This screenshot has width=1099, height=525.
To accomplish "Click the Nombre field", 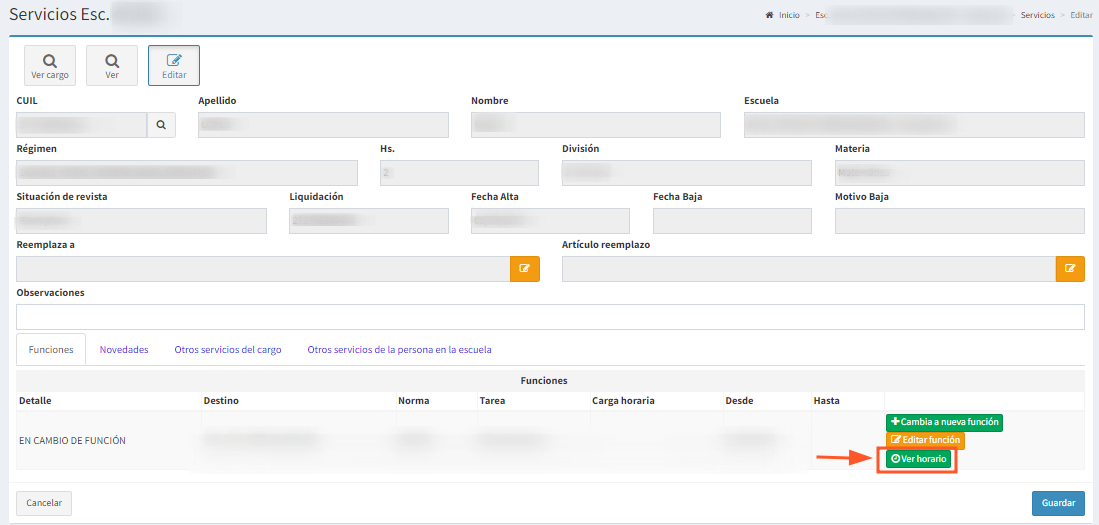I will [596, 125].
